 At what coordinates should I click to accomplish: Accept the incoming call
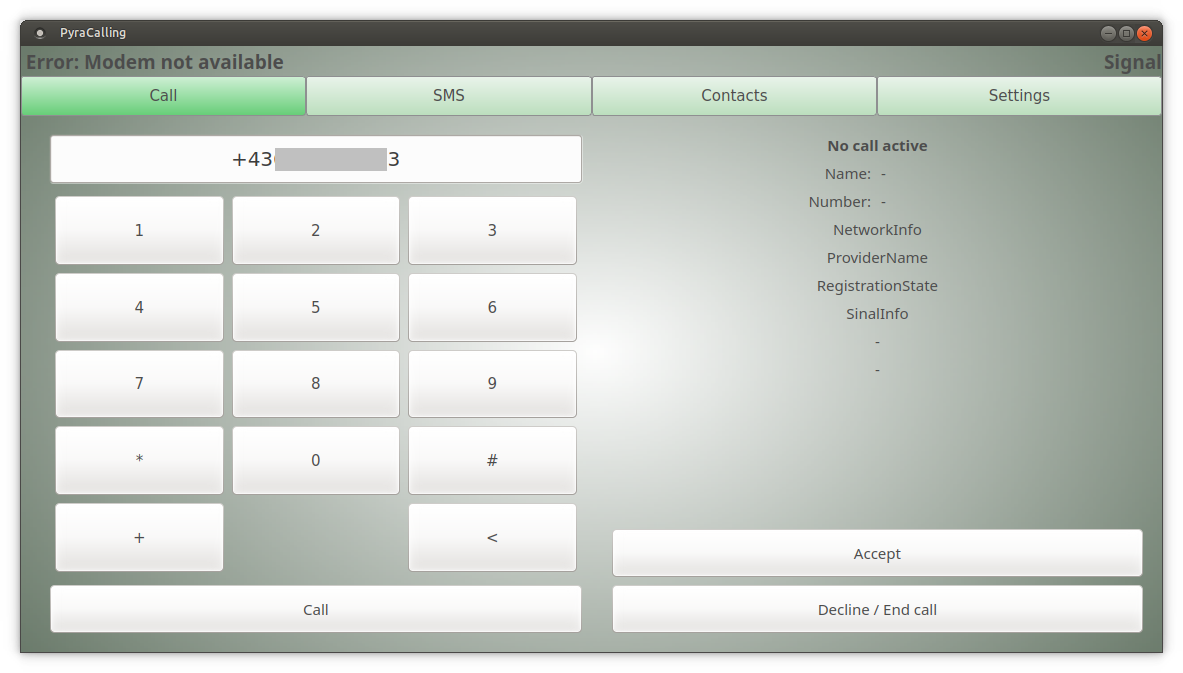pos(877,554)
